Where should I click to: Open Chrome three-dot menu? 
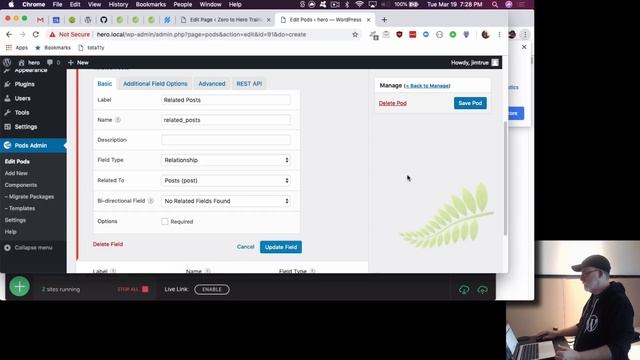[x=499, y=35]
